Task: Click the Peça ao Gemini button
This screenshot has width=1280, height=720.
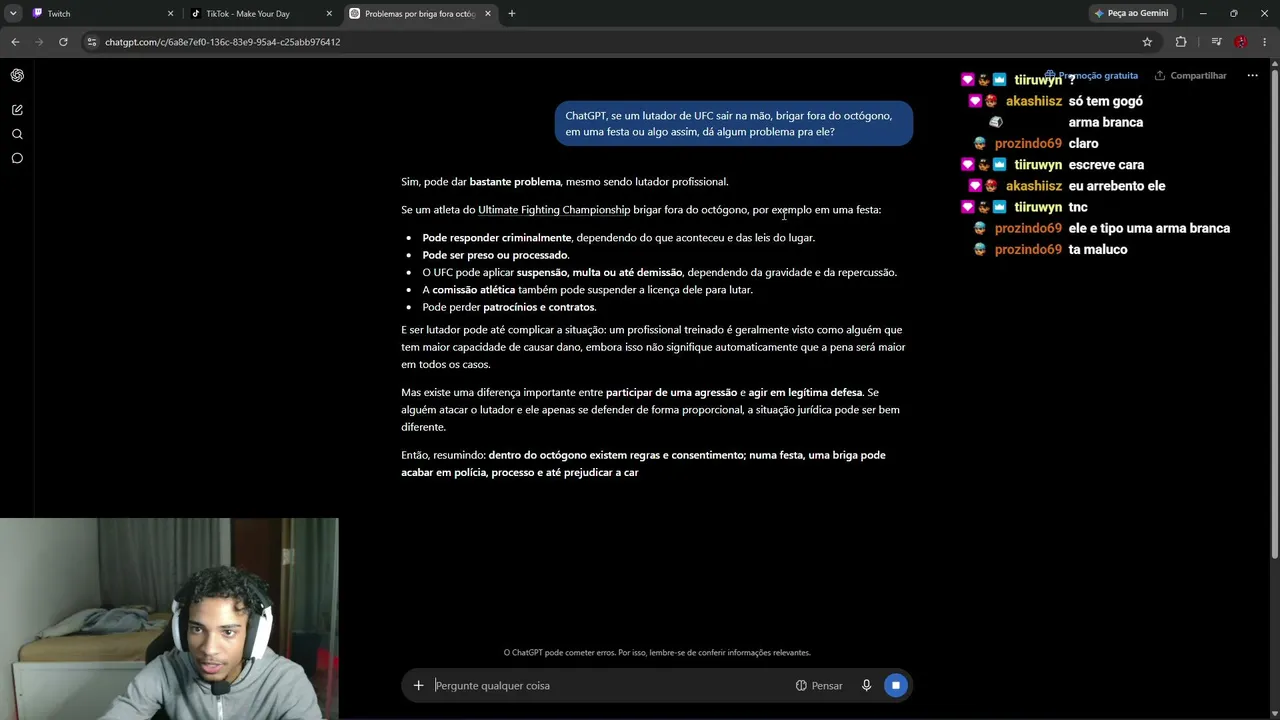Action: pyautogui.click(x=1131, y=13)
